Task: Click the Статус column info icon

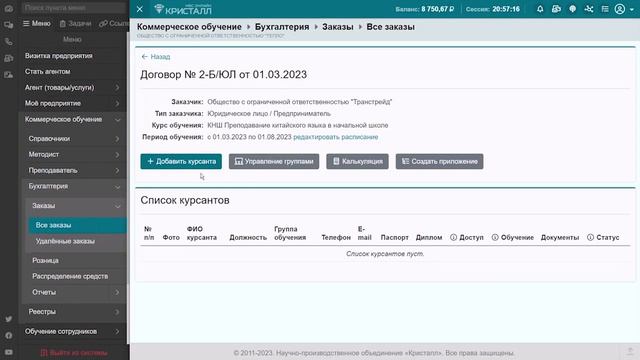Action: [590, 238]
